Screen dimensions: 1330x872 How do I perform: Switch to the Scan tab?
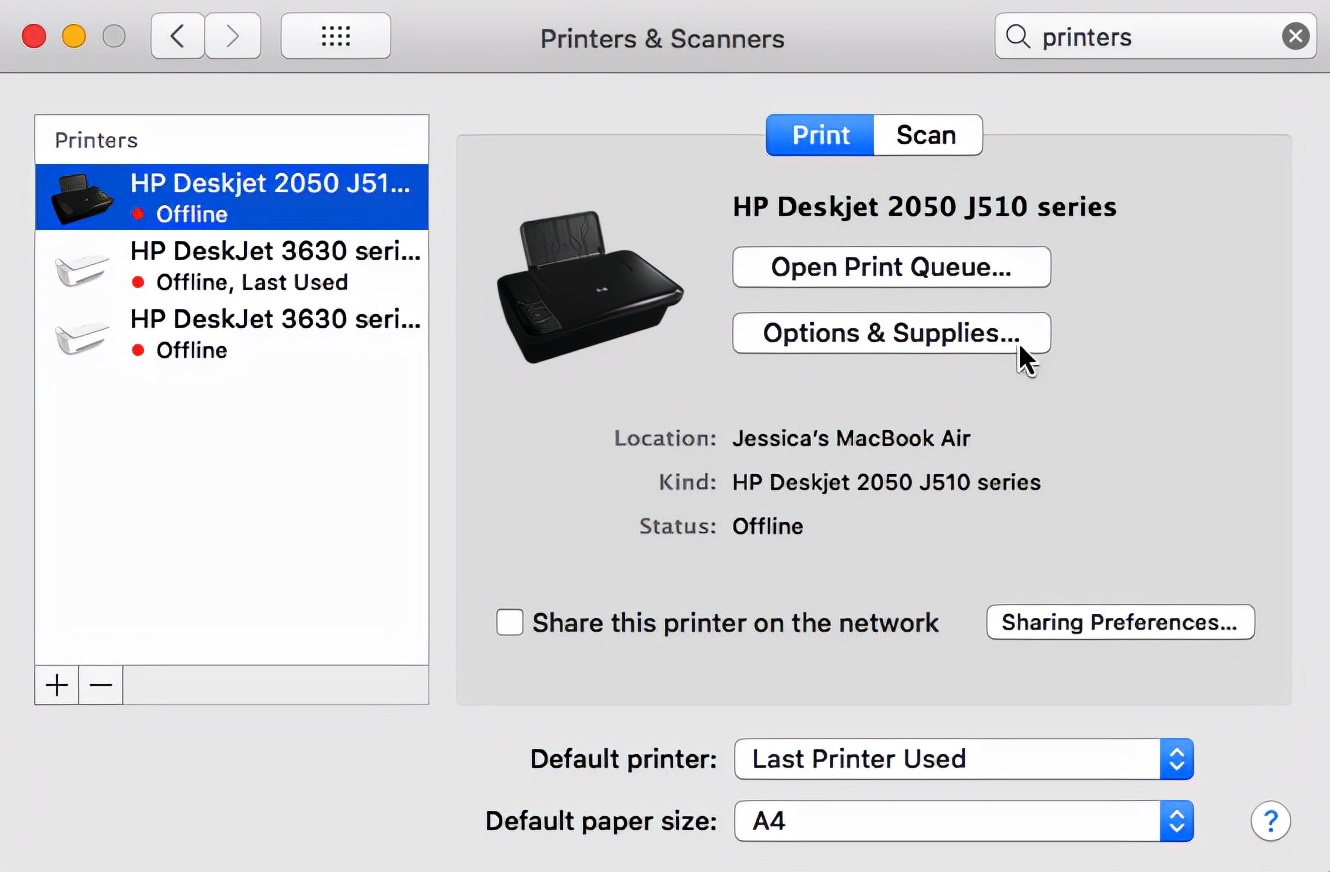[x=926, y=135]
